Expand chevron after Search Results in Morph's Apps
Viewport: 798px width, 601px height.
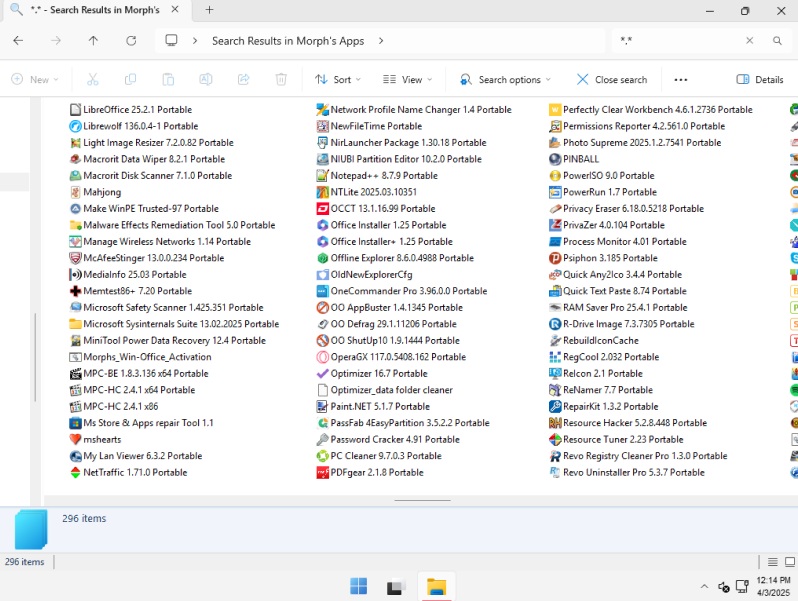[x=381, y=41]
